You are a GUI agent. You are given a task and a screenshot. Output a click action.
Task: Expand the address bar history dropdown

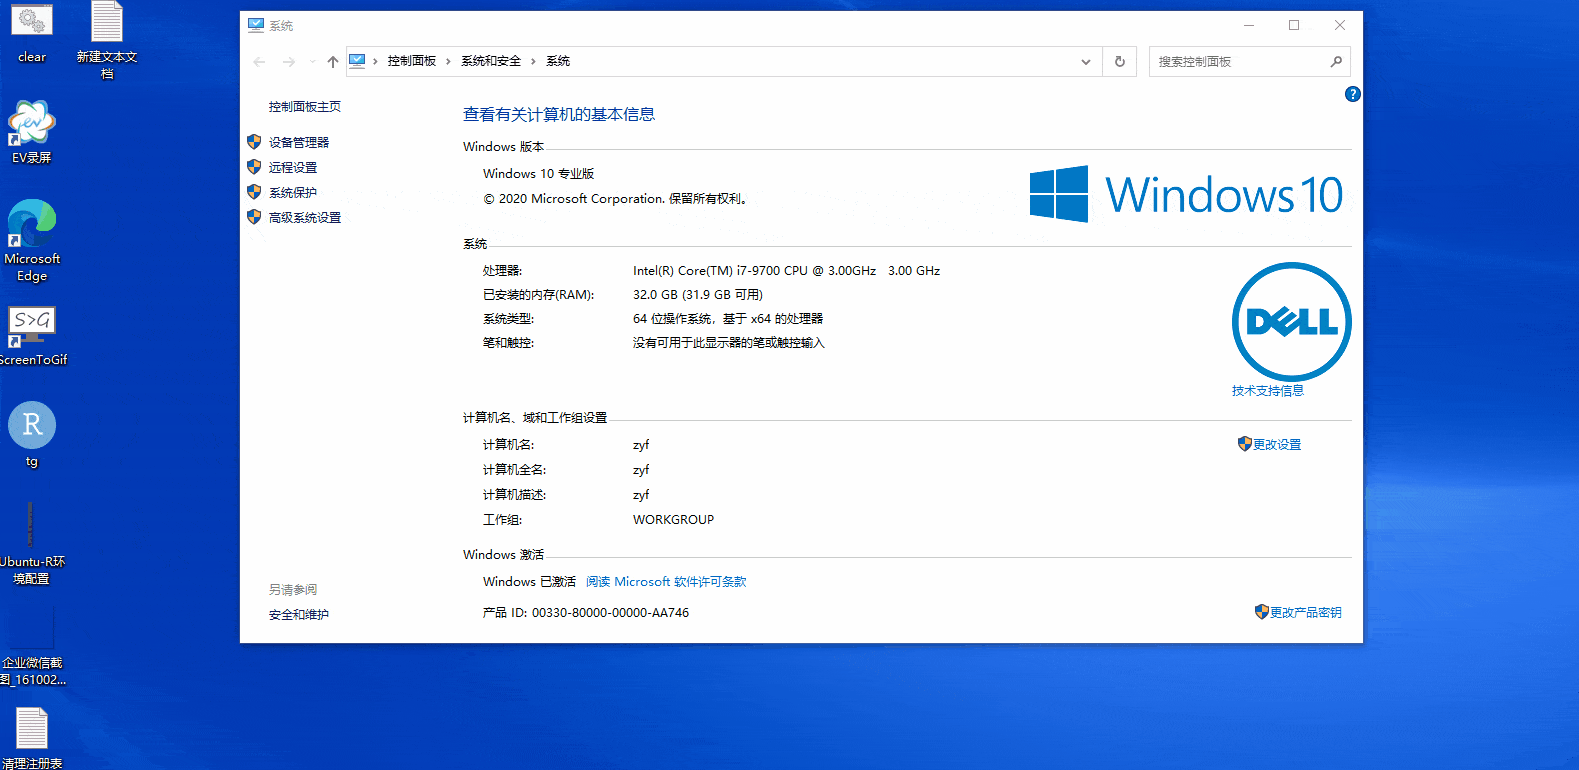click(x=1086, y=62)
